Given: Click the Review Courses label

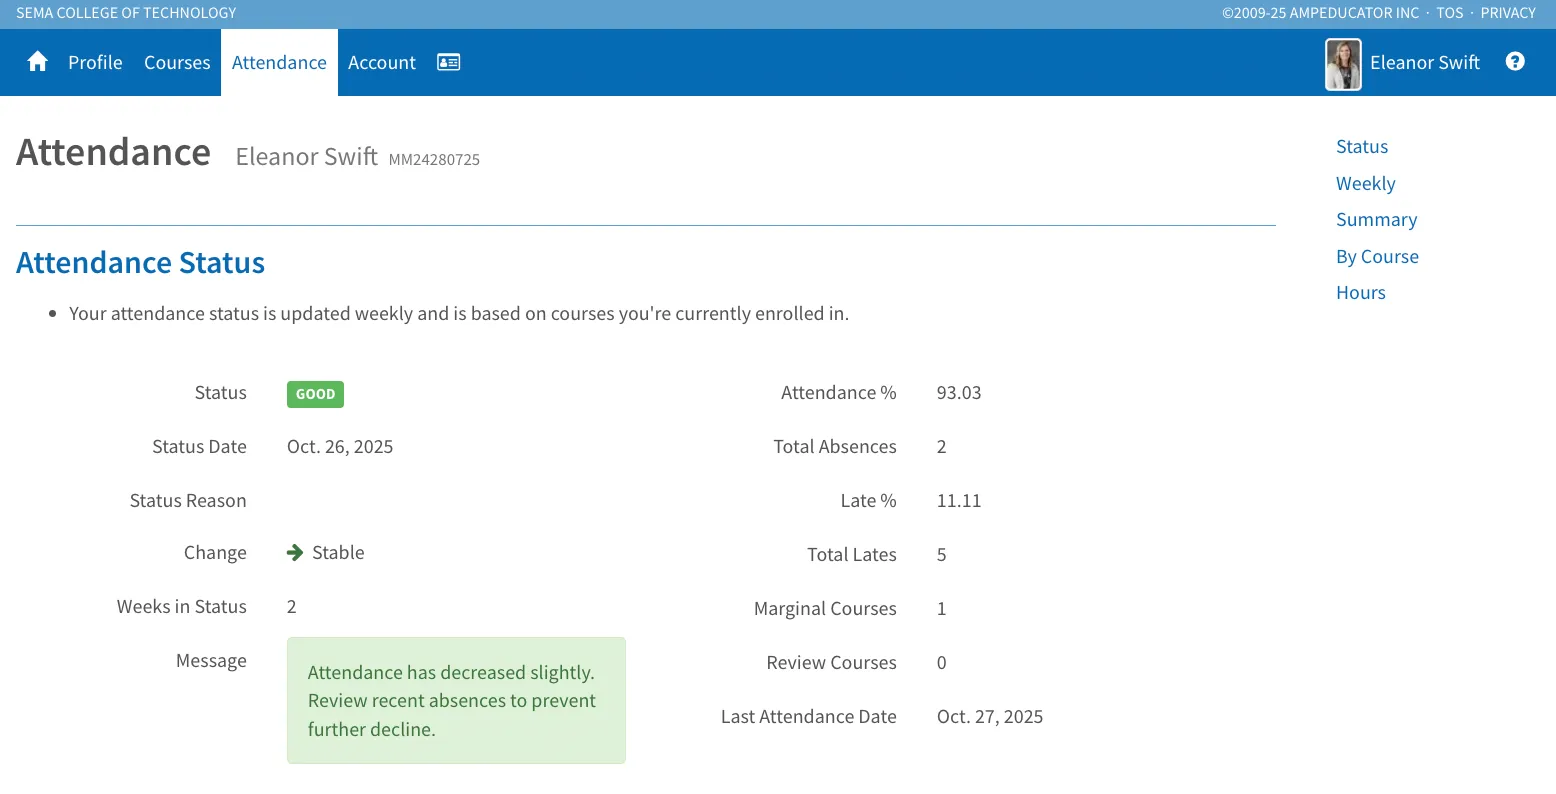Looking at the screenshot, I should 831,663.
